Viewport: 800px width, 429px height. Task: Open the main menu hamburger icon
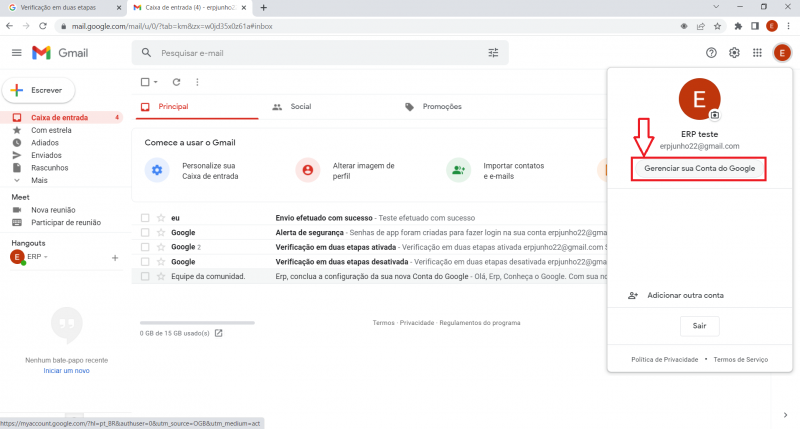pyautogui.click(x=16, y=53)
